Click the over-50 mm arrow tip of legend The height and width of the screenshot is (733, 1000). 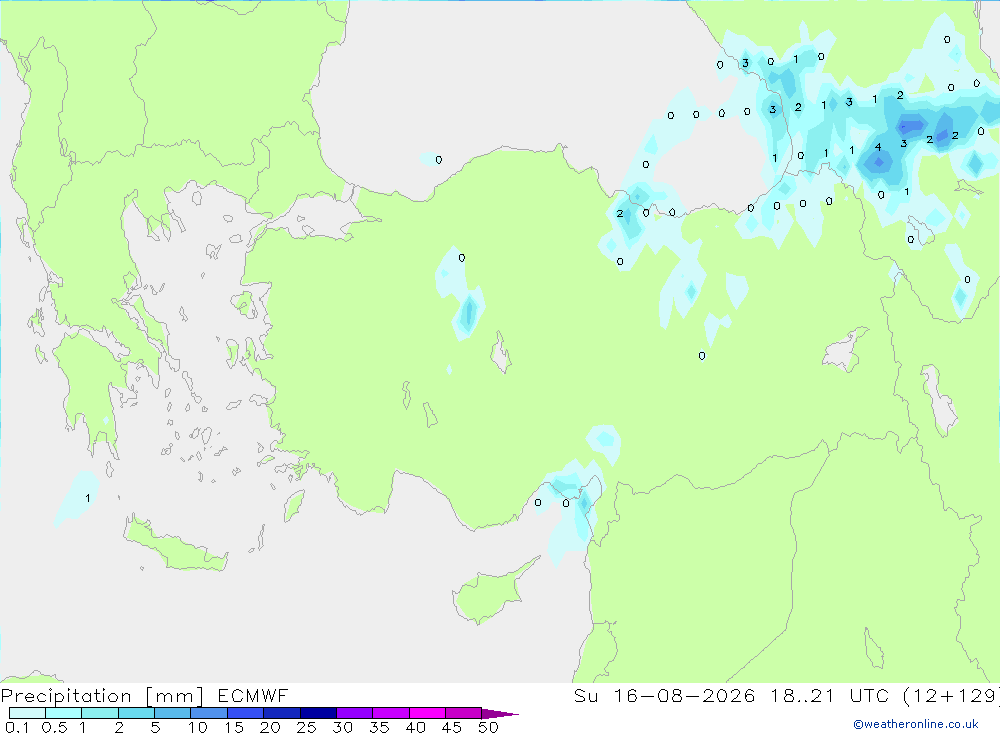[x=500, y=714]
